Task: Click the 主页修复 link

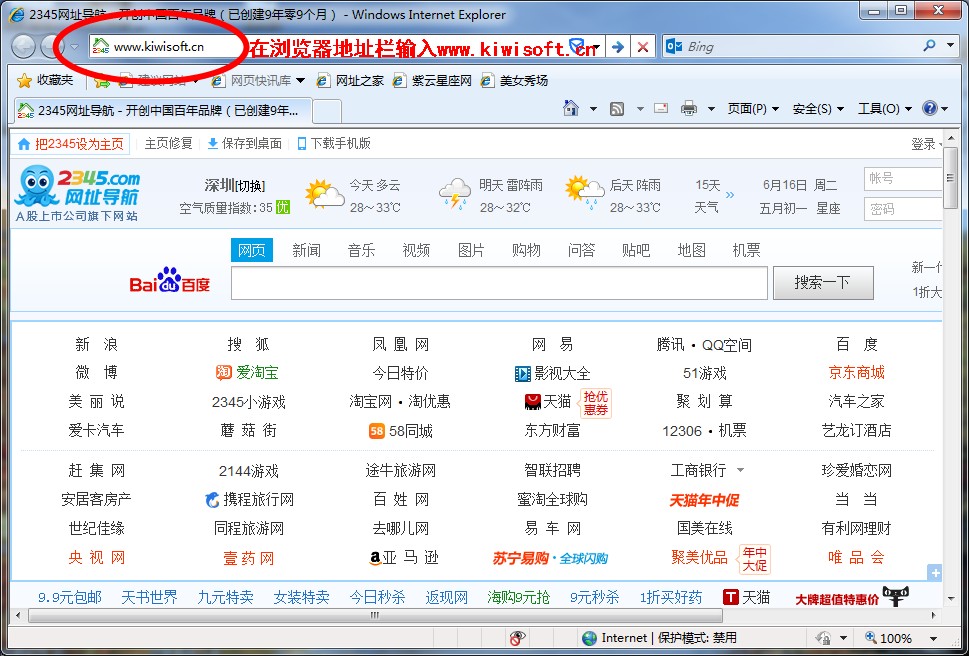Action: click(169, 144)
